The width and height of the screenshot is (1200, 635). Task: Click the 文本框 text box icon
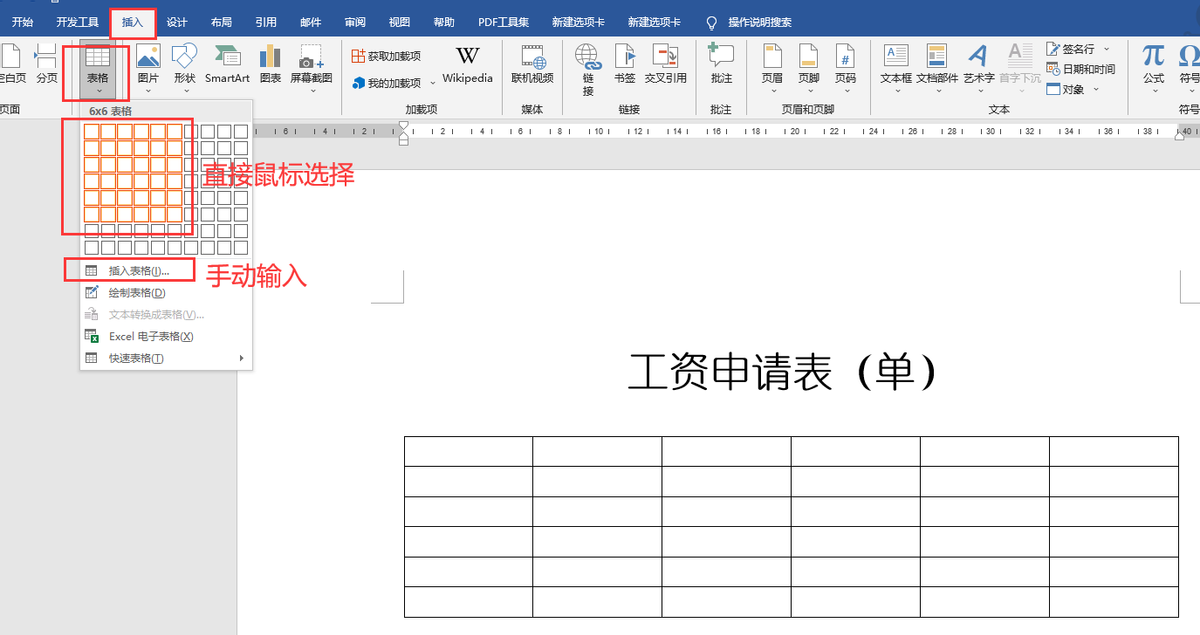[896, 57]
